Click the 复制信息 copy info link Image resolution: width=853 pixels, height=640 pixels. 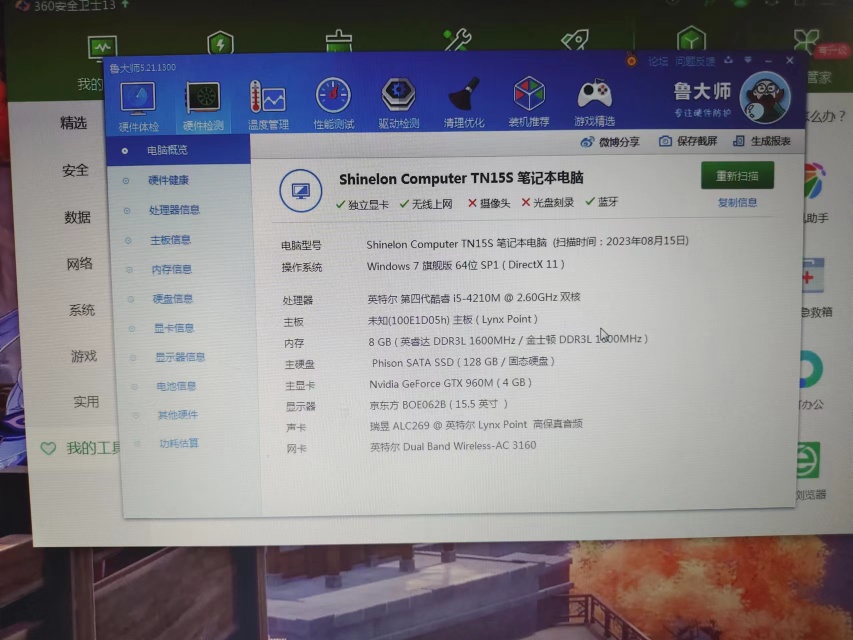click(737, 202)
